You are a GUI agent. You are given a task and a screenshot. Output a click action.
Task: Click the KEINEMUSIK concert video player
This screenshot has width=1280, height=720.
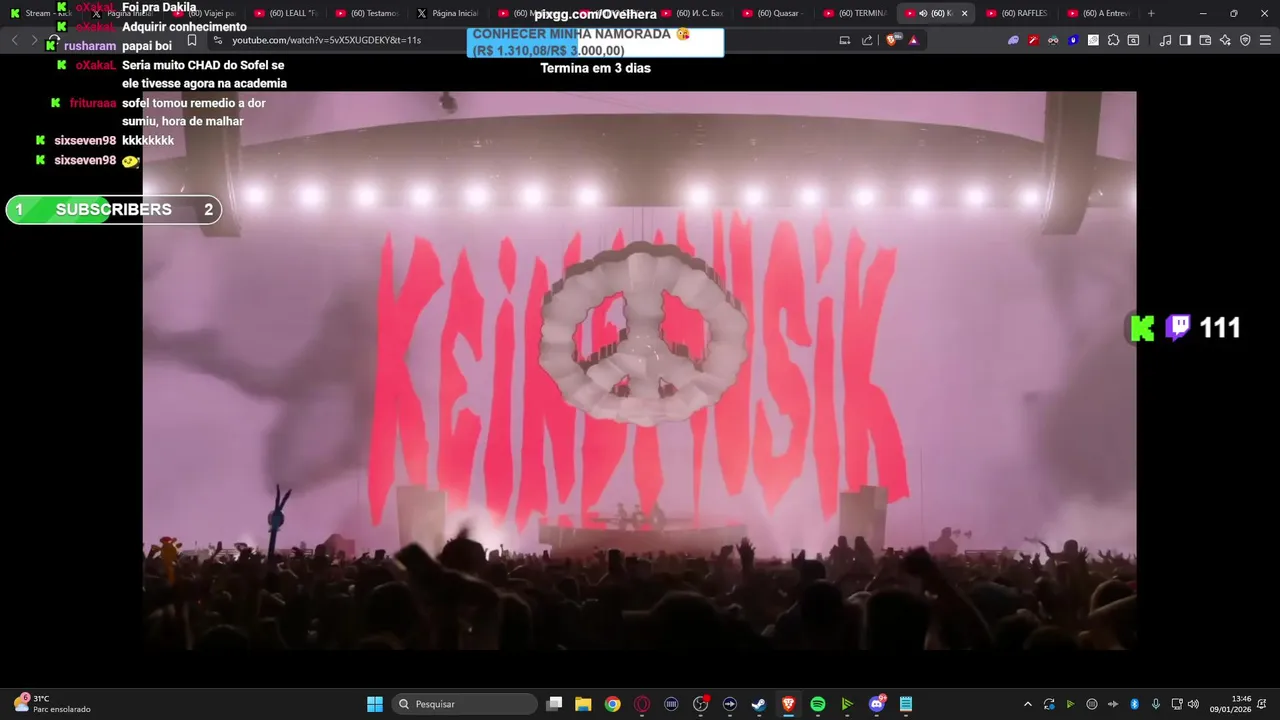(639, 370)
